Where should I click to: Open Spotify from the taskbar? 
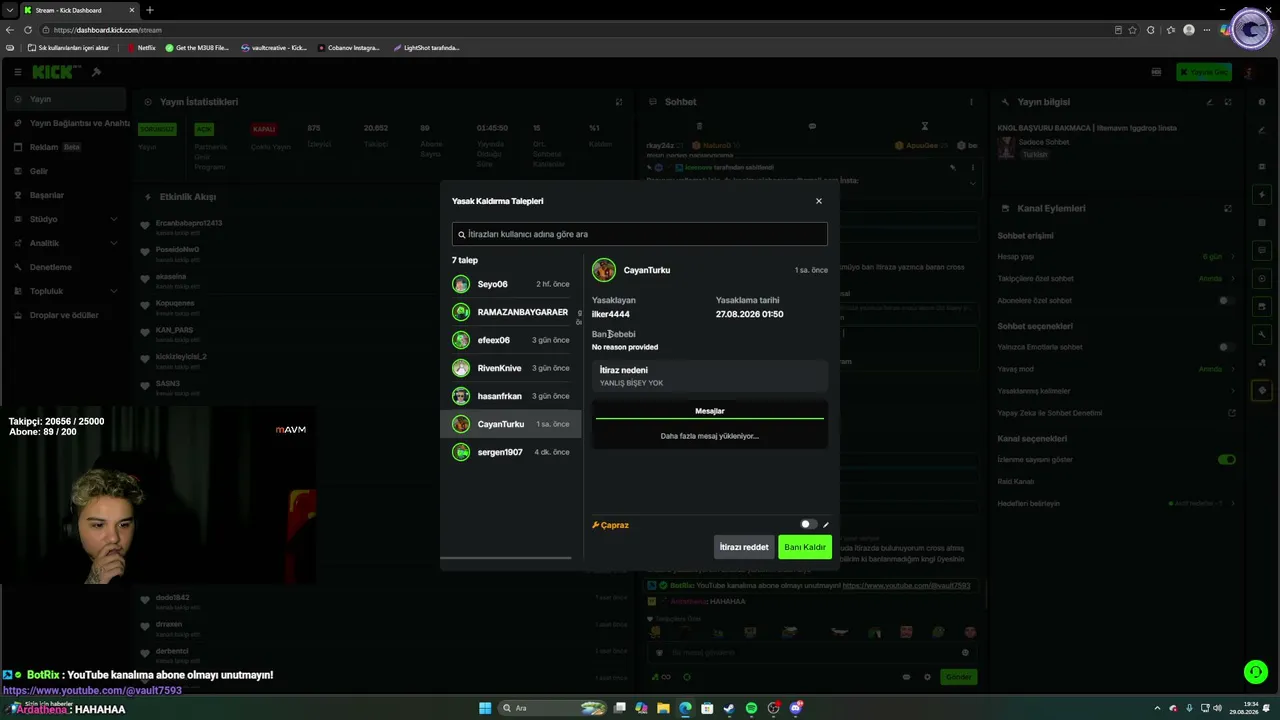751,708
